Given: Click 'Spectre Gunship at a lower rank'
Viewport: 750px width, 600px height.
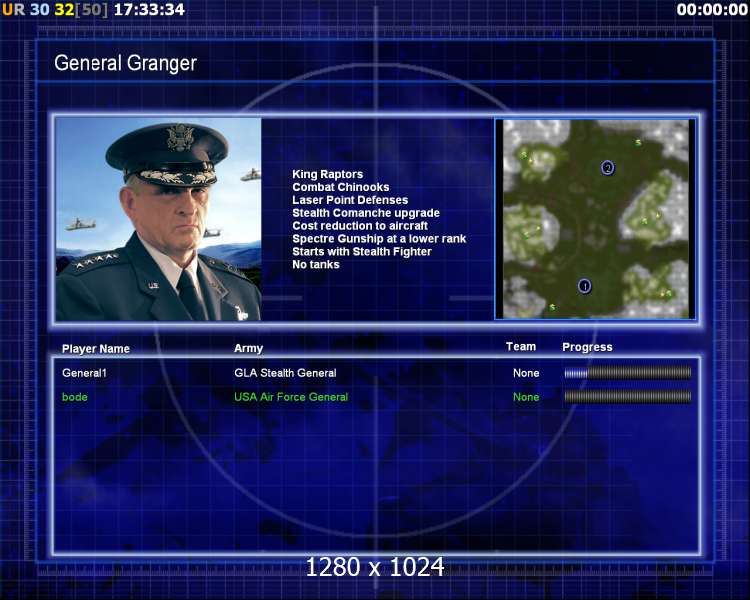Looking at the screenshot, I should [379, 239].
